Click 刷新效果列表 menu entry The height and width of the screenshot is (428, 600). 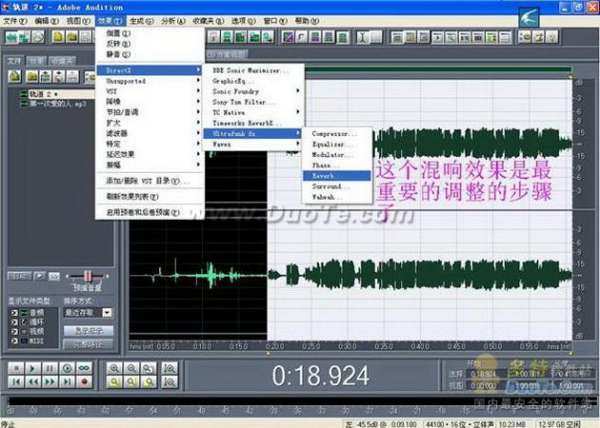pos(149,197)
